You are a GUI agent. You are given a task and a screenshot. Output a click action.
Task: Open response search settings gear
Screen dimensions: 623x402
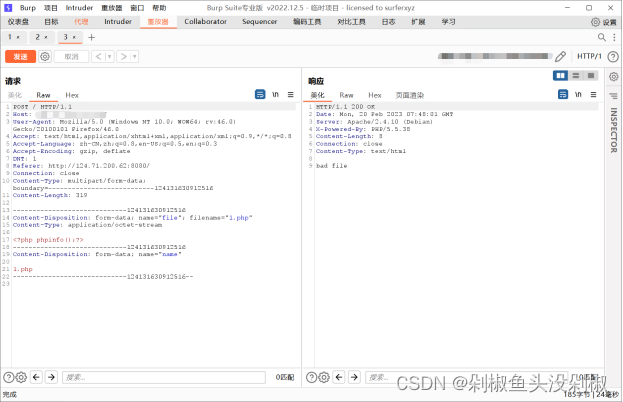324,377
